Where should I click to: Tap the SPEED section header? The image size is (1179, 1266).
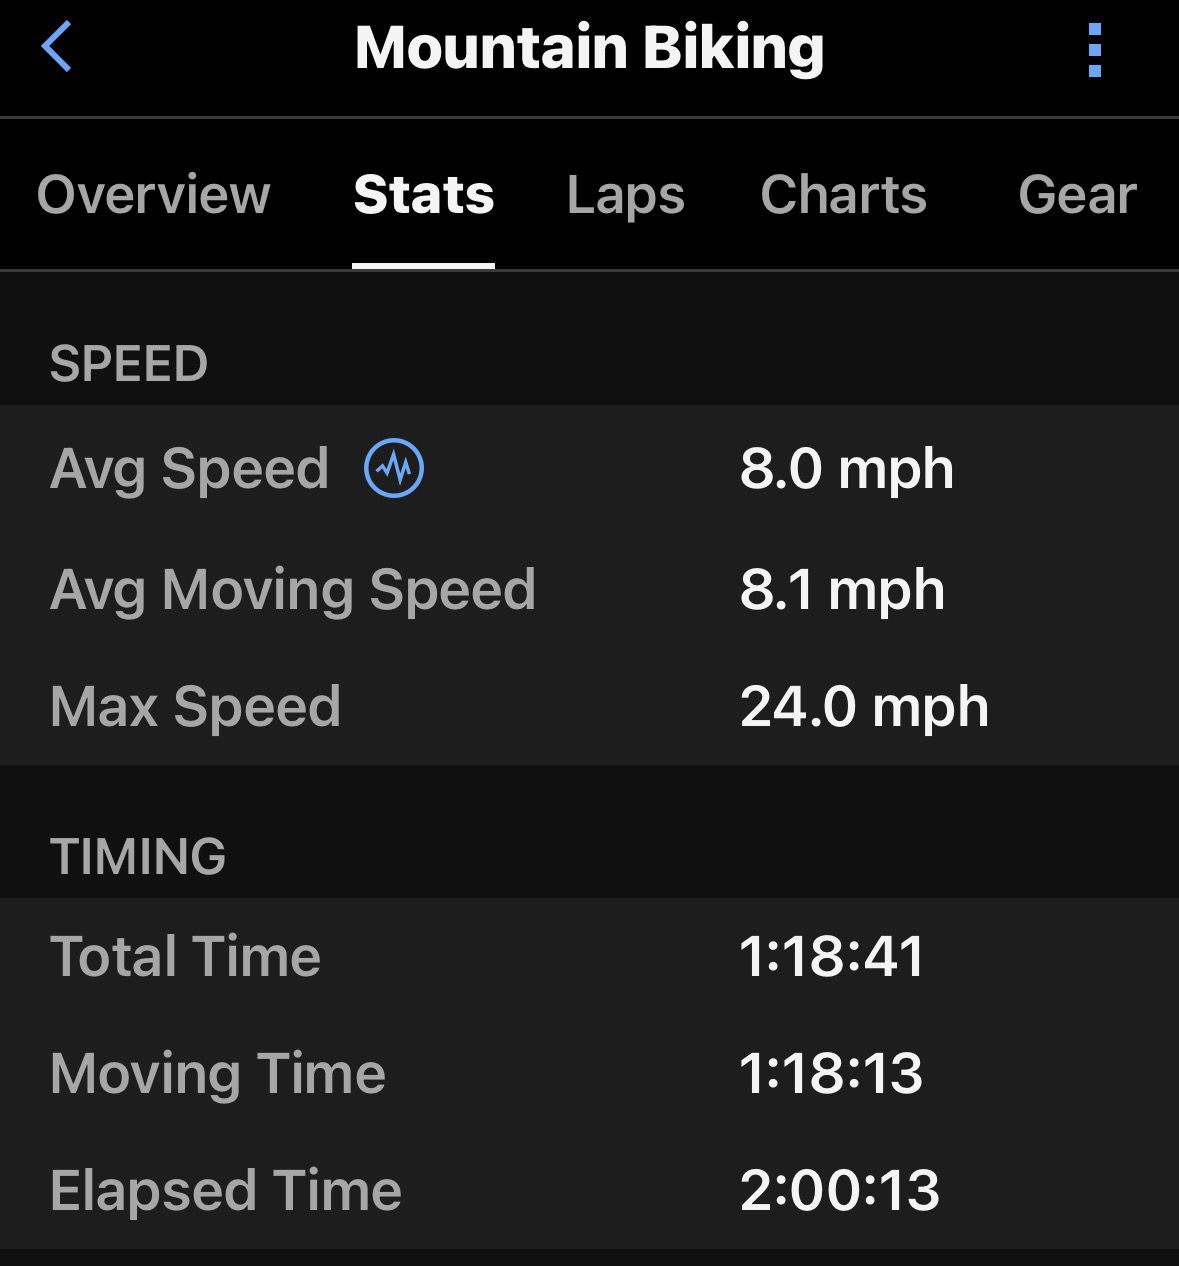[x=129, y=363]
